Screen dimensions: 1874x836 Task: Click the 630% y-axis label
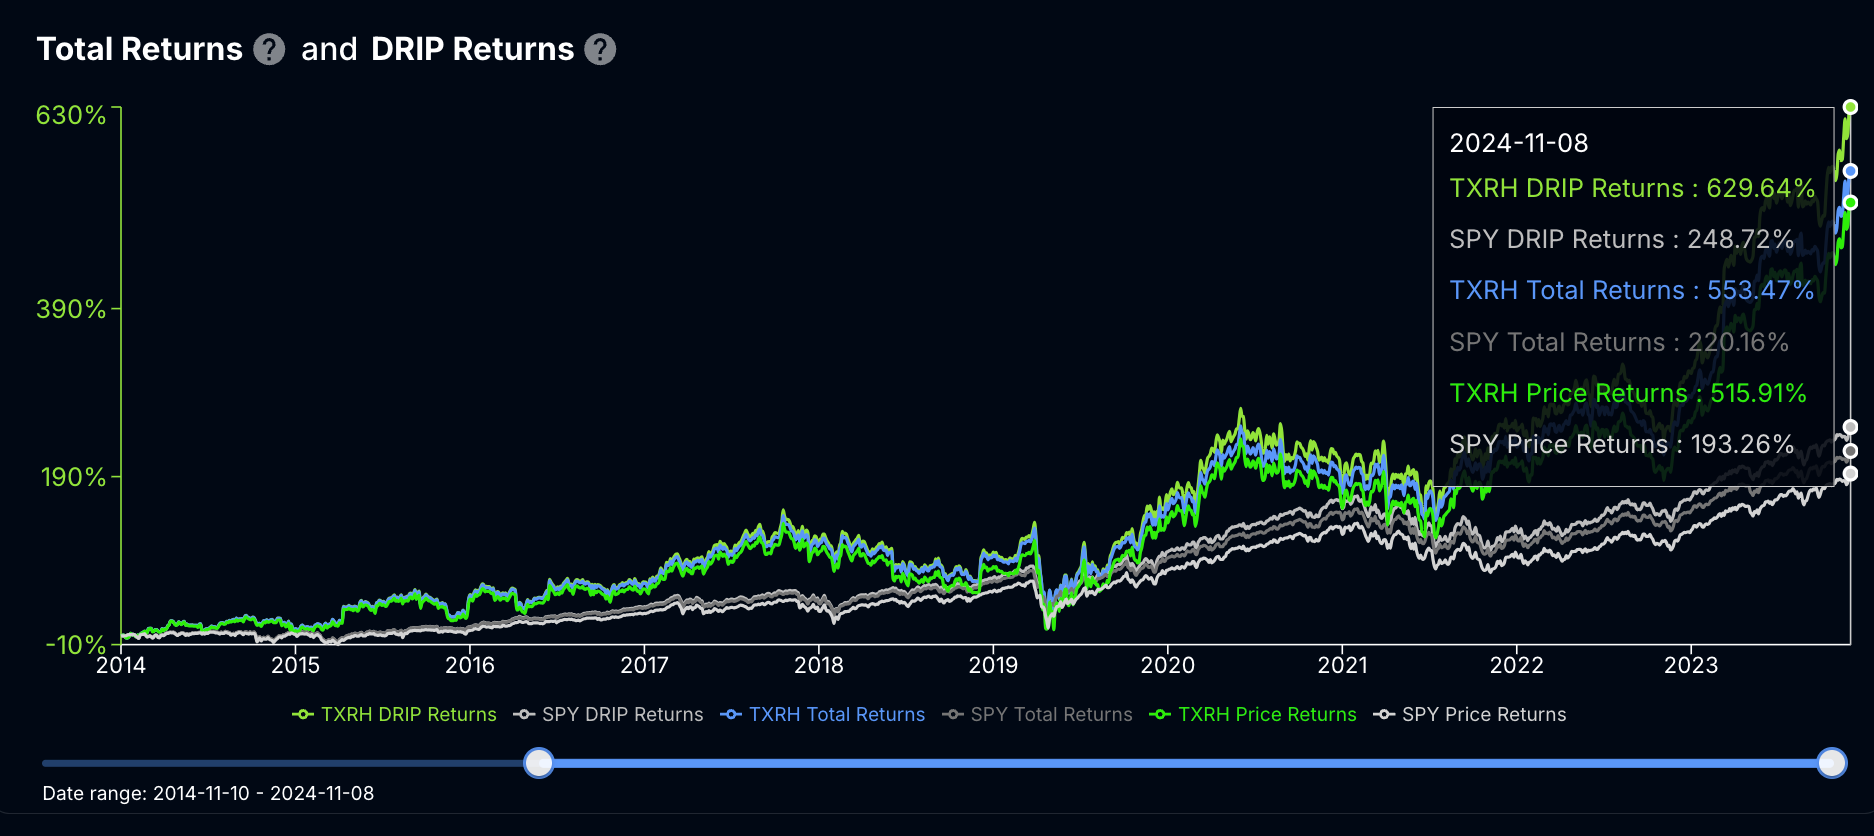71,115
